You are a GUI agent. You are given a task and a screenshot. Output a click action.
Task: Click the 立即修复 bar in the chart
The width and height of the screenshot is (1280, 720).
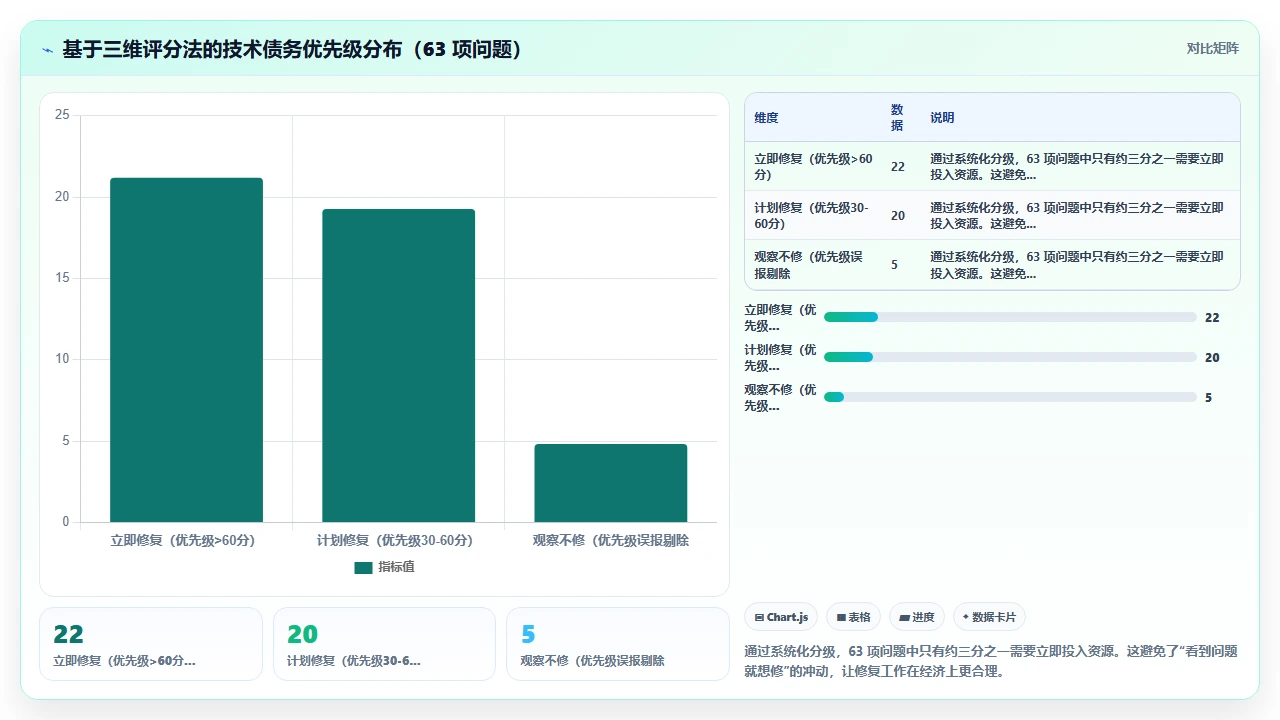186,350
